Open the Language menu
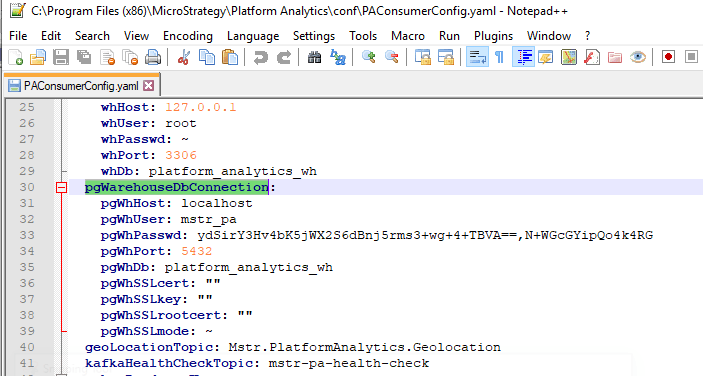703x376 pixels. (253, 36)
